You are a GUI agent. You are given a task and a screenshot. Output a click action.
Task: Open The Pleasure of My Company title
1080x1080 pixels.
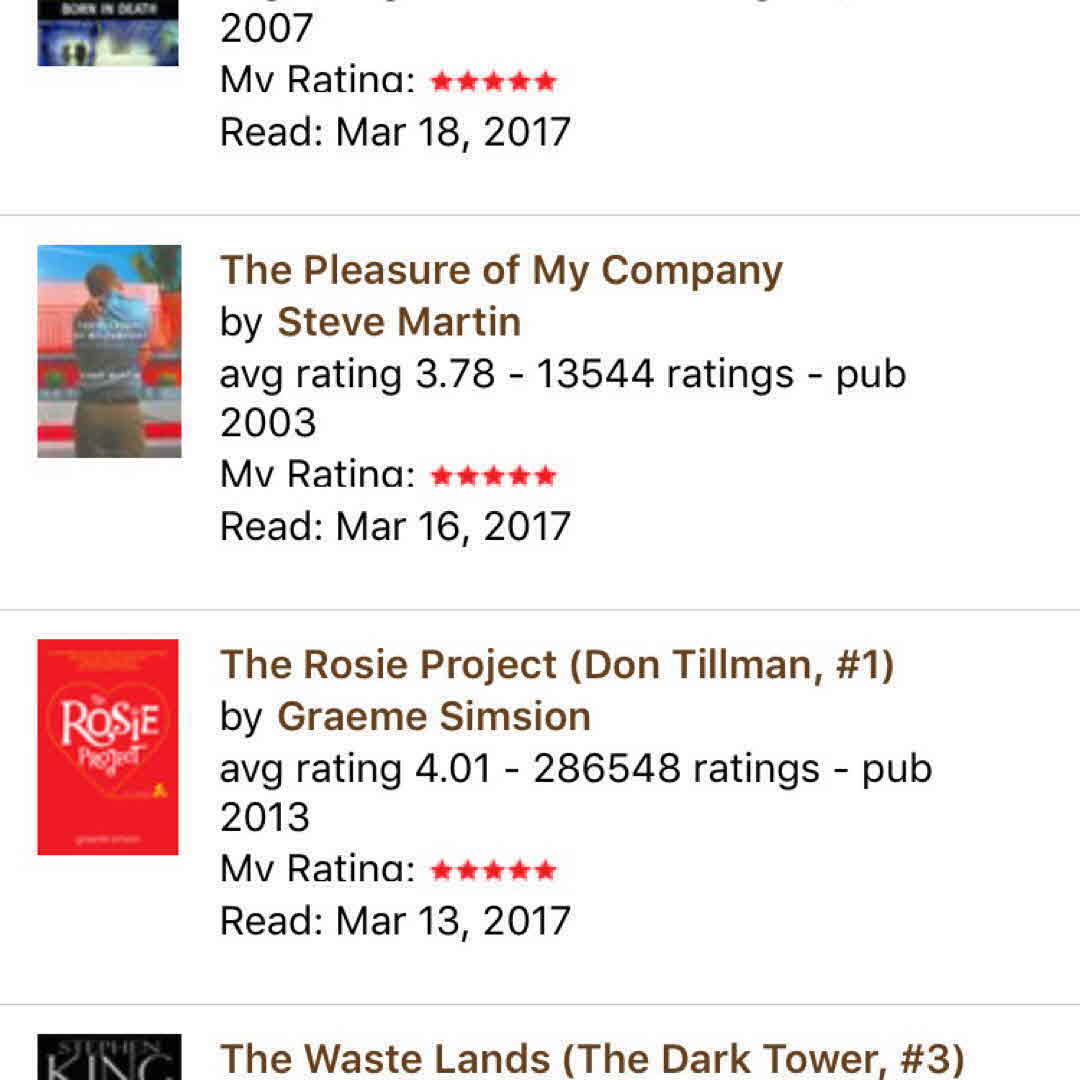pos(501,270)
